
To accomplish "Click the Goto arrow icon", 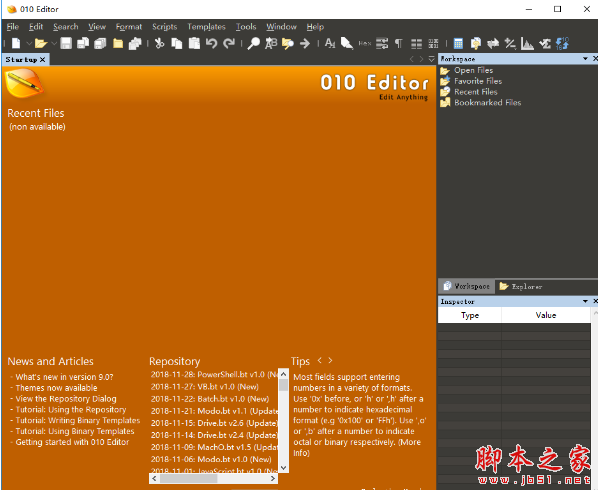I will pos(305,43).
